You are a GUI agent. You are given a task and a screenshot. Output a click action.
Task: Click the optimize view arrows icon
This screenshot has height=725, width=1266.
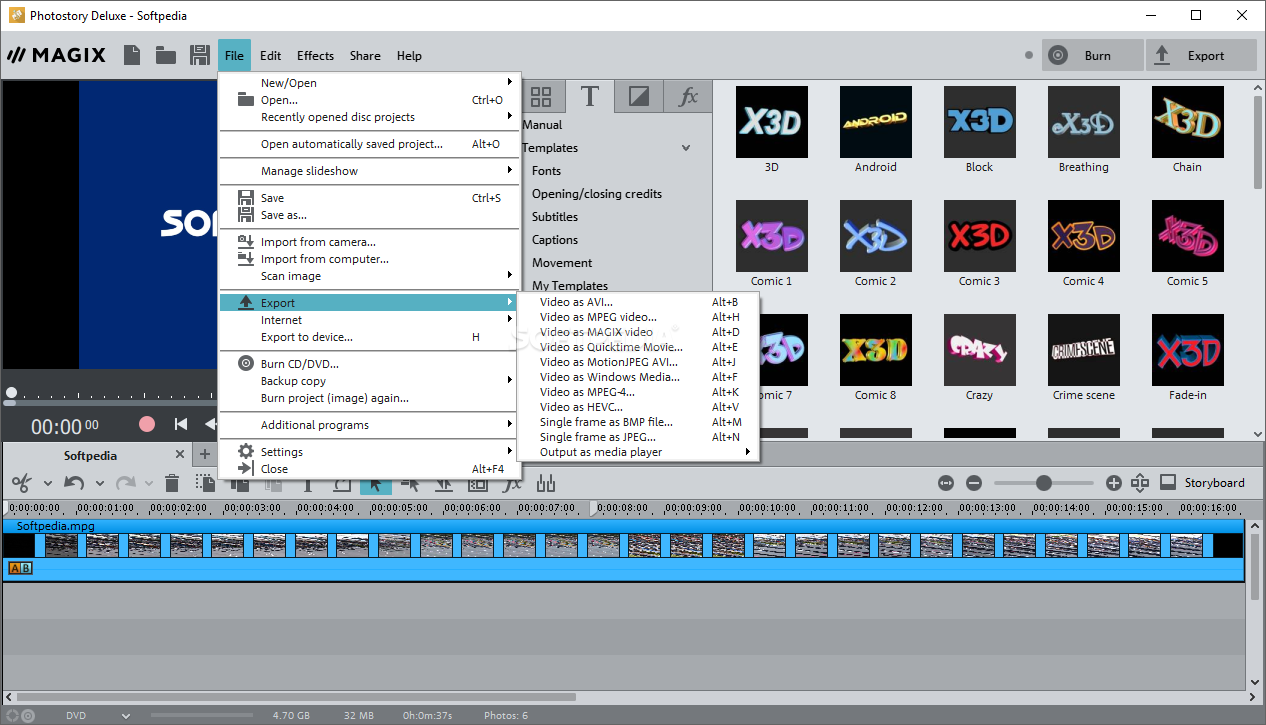tap(1140, 483)
